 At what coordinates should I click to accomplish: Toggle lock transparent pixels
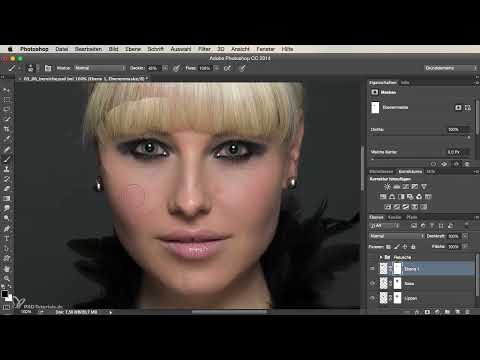click(388, 247)
